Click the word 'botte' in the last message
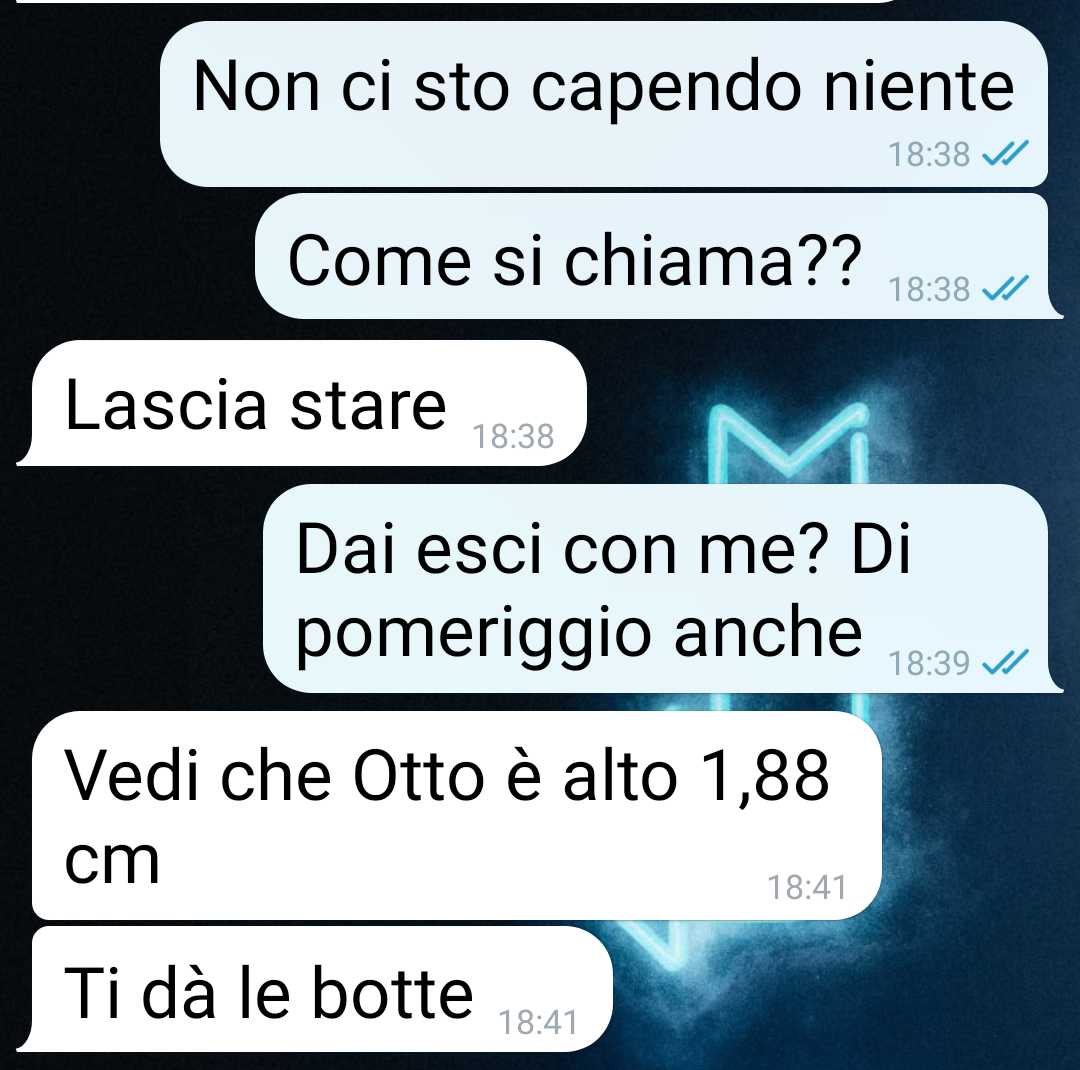This screenshot has height=1070, width=1080. coord(393,992)
